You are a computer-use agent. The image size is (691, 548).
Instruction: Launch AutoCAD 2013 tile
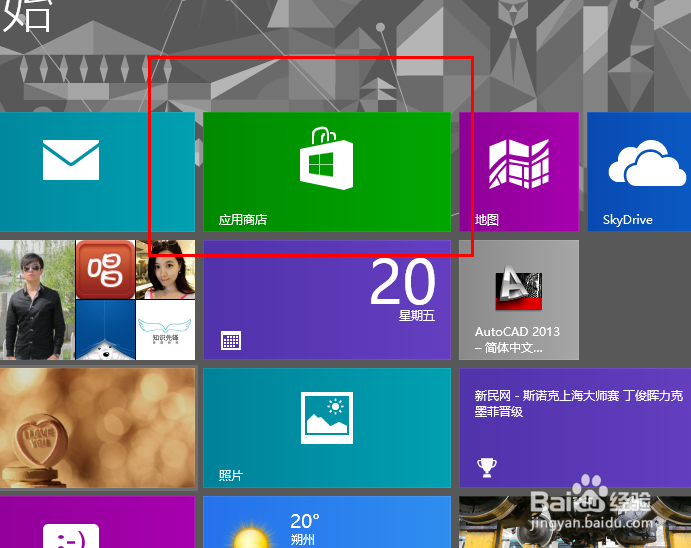(519, 300)
